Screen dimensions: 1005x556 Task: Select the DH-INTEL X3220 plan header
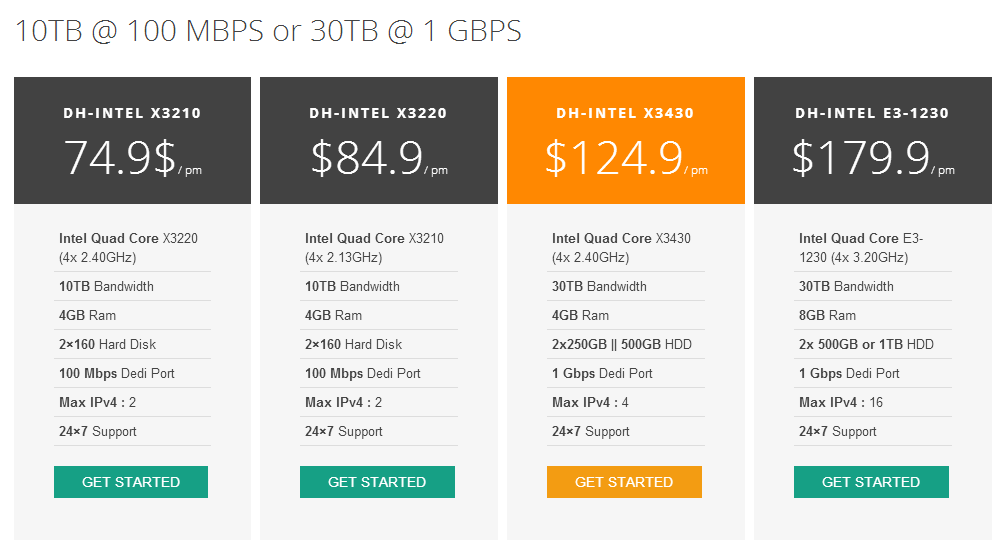click(x=378, y=113)
